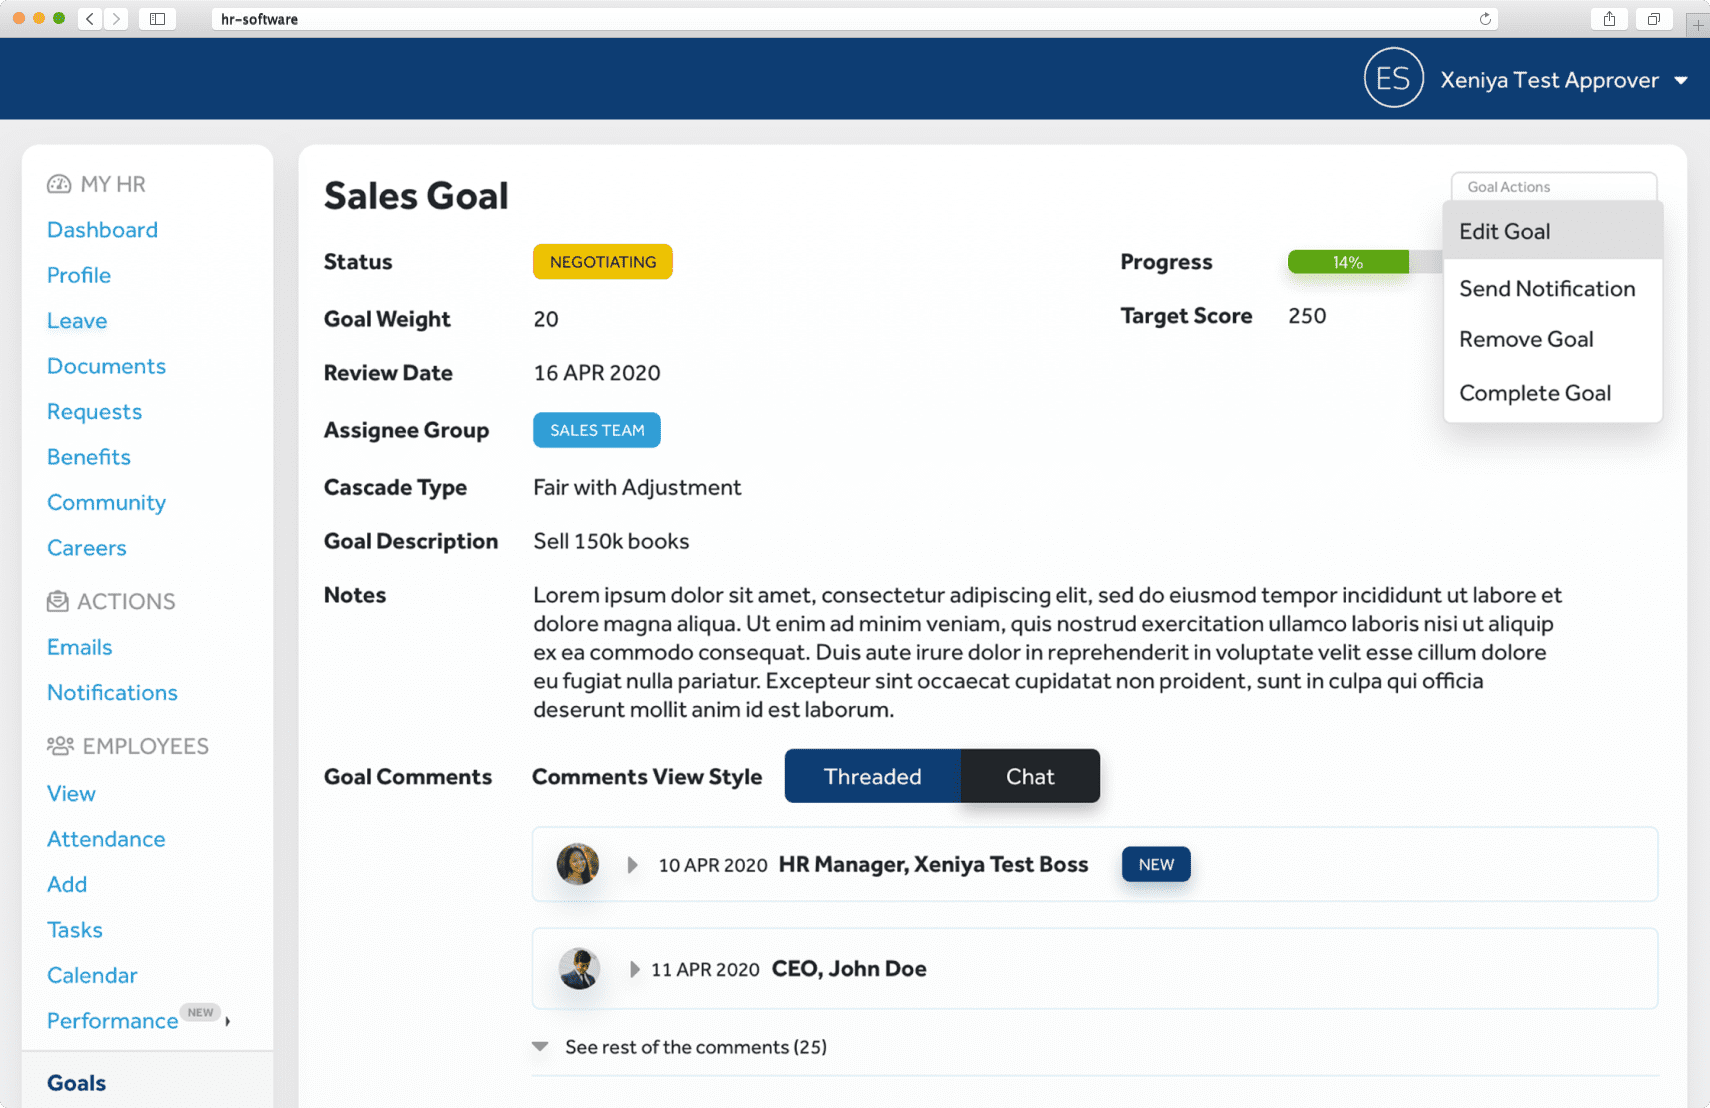Image resolution: width=1710 pixels, height=1108 pixels.
Task: Click the Complete Goal option
Action: (1535, 392)
